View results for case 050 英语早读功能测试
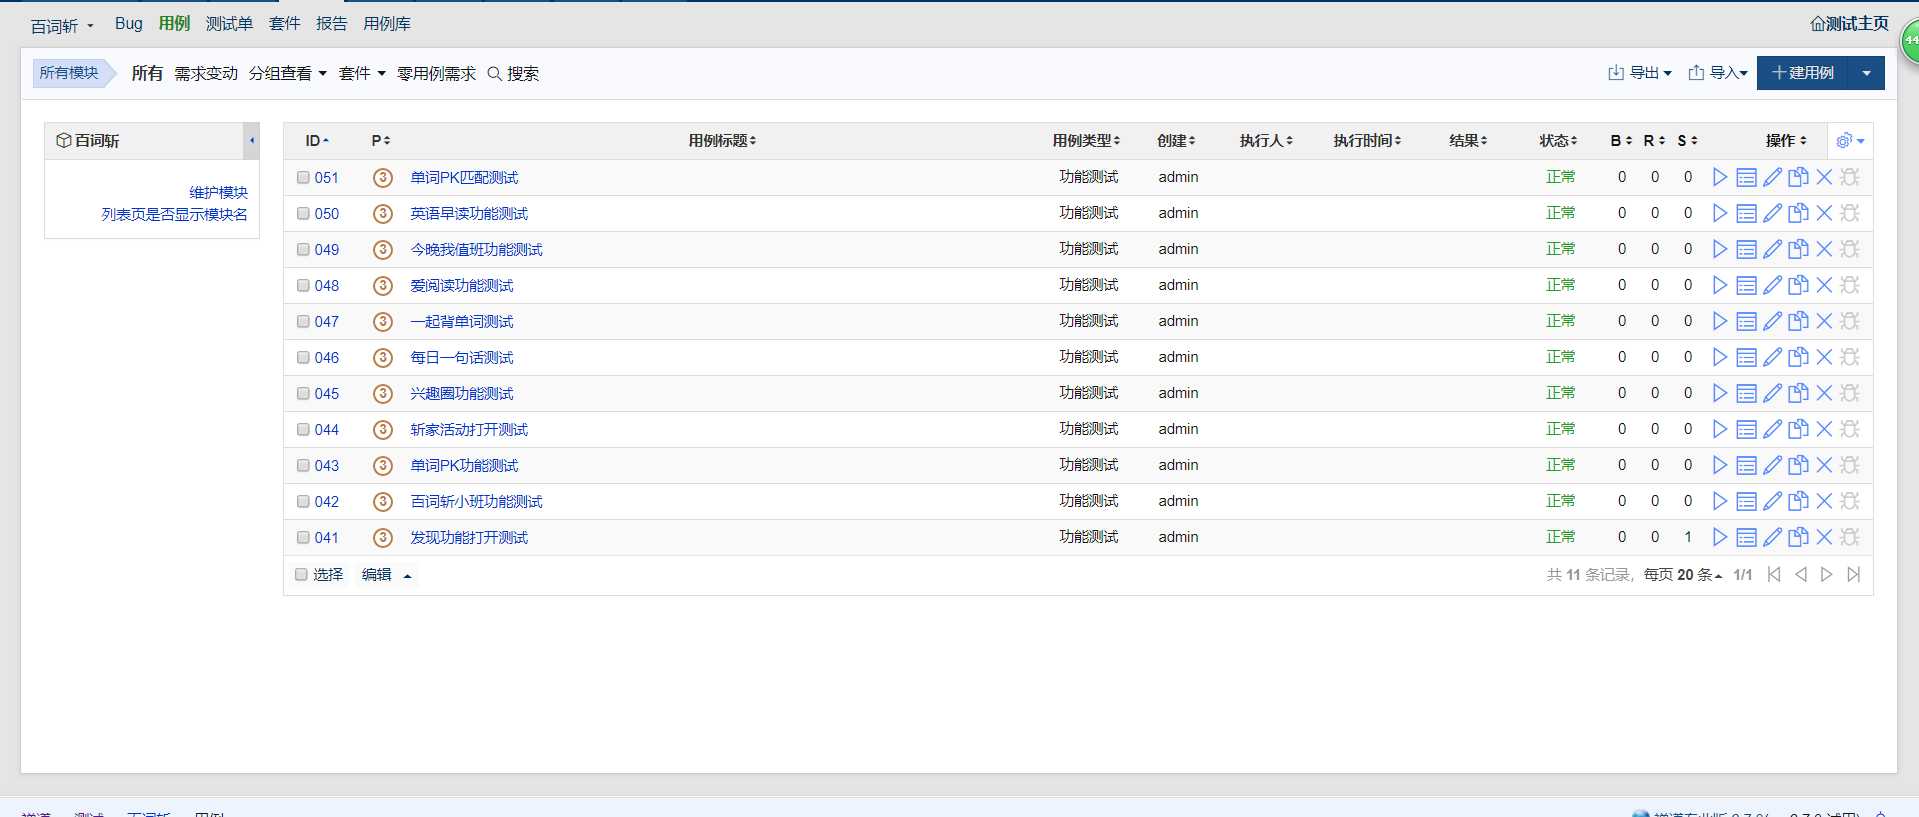 [1746, 213]
